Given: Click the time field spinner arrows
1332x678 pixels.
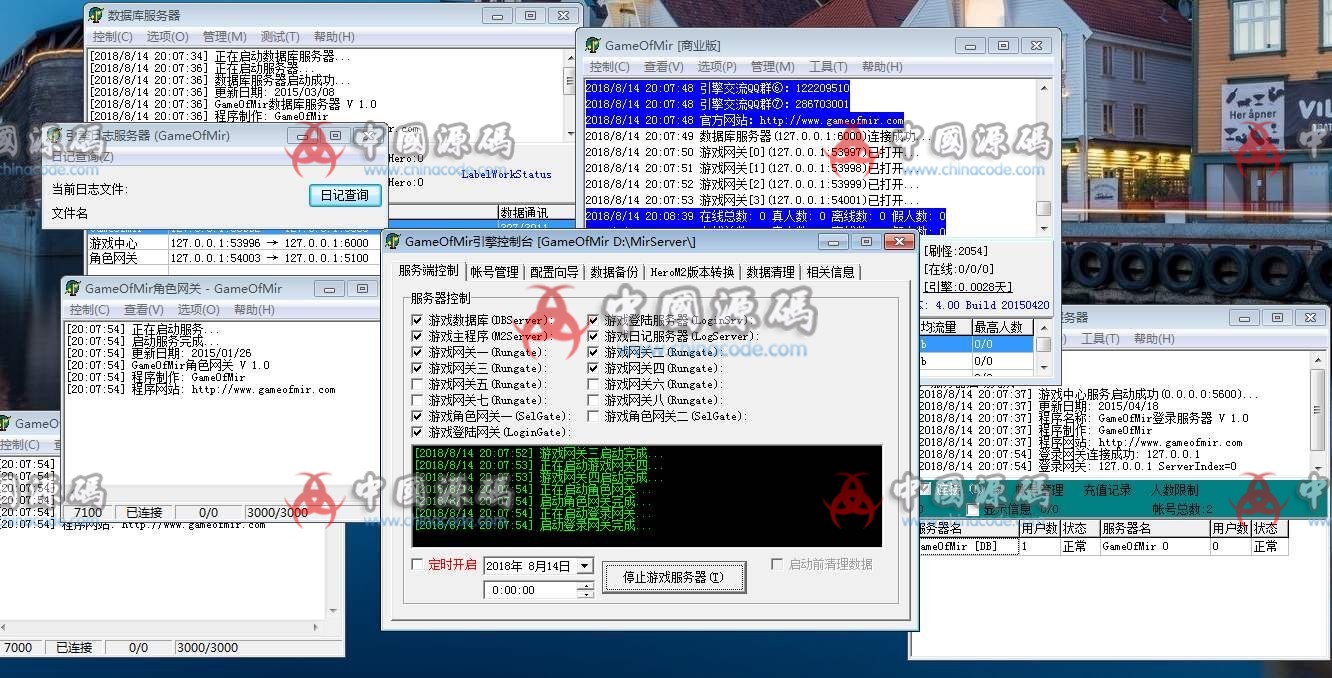Looking at the screenshot, I should [585, 590].
